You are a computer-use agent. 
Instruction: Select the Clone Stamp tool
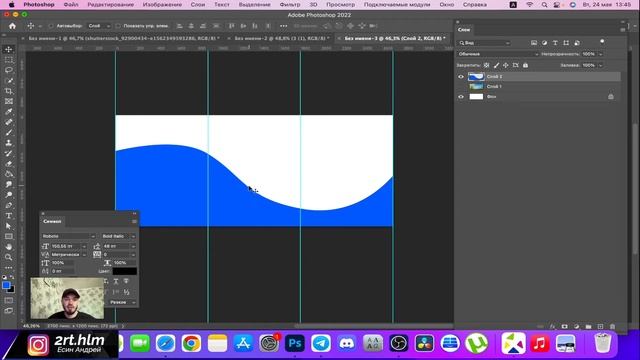(x=9, y=143)
